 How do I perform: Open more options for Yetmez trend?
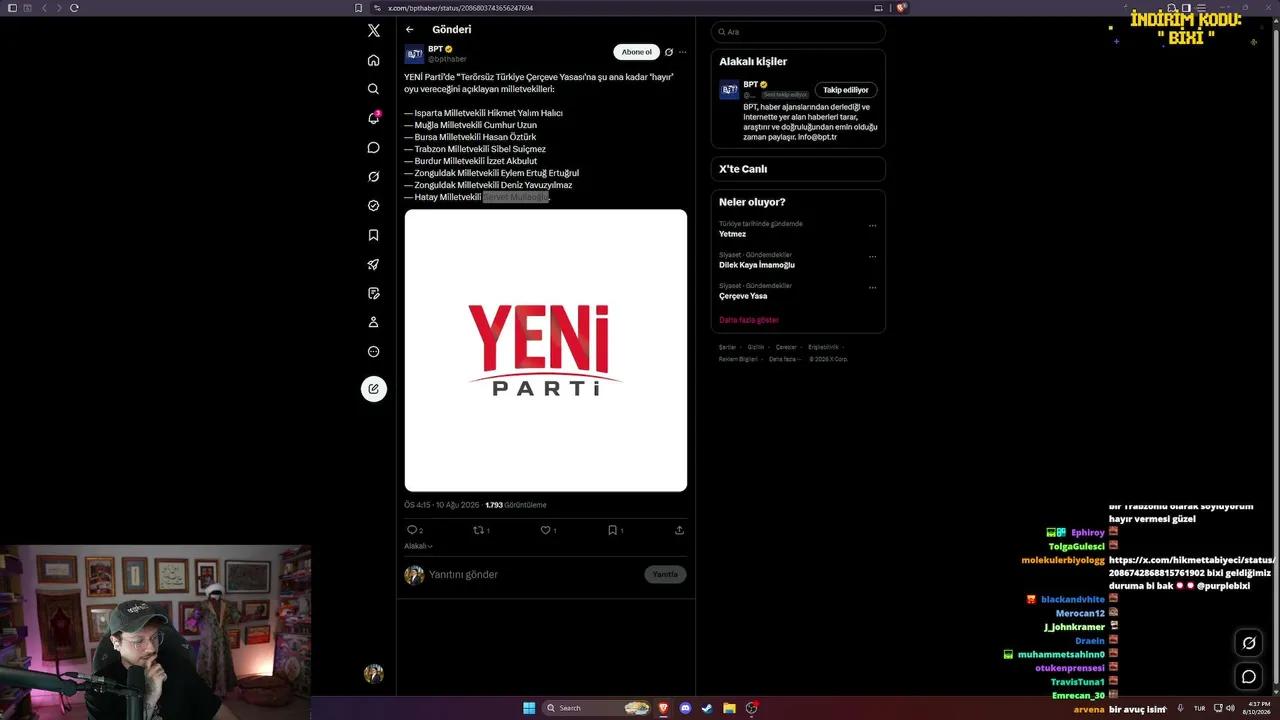872,226
